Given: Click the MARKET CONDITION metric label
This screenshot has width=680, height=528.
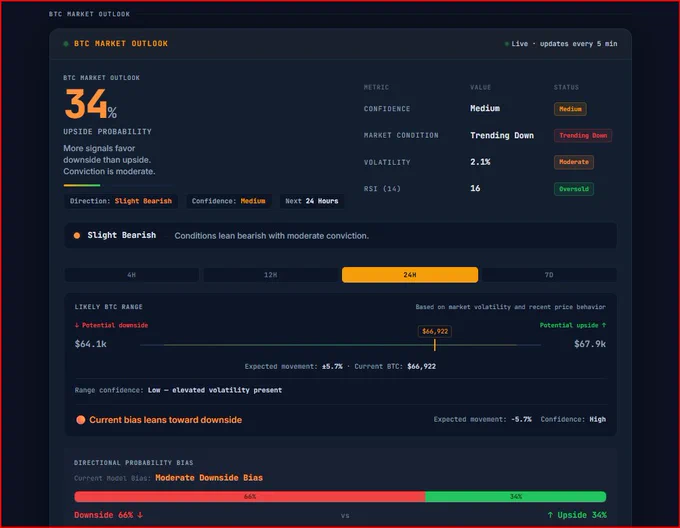Looking at the screenshot, I should [x=401, y=136].
